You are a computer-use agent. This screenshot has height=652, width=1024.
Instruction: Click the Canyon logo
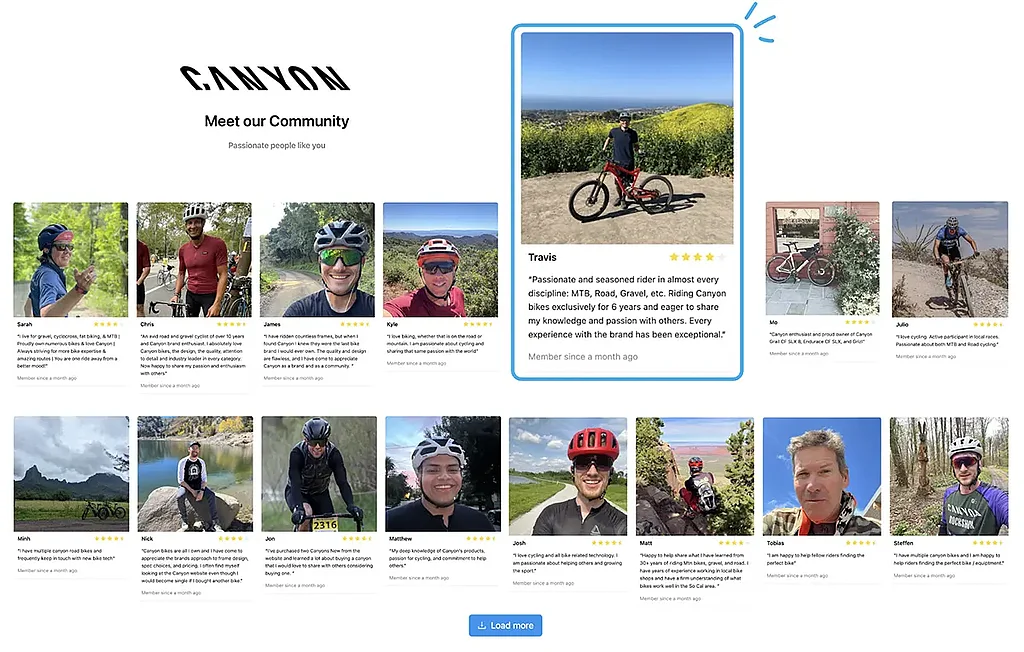pyautogui.click(x=264, y=78)
